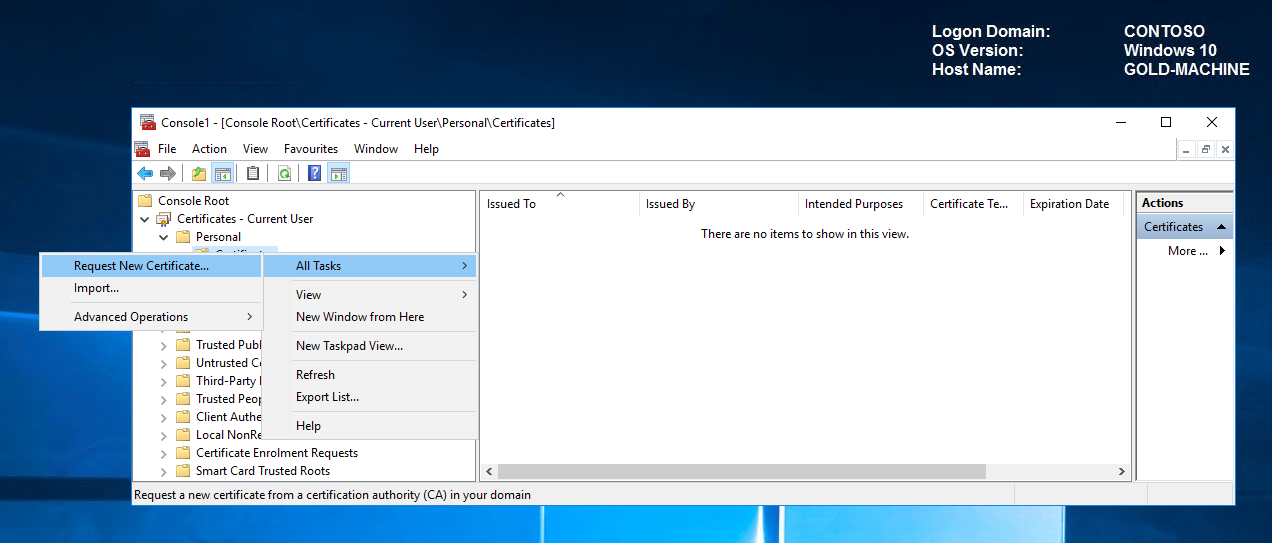The height and width of the screenshot is (543, 1272).
Task: Open the File menu
Action: click(167, 148)
